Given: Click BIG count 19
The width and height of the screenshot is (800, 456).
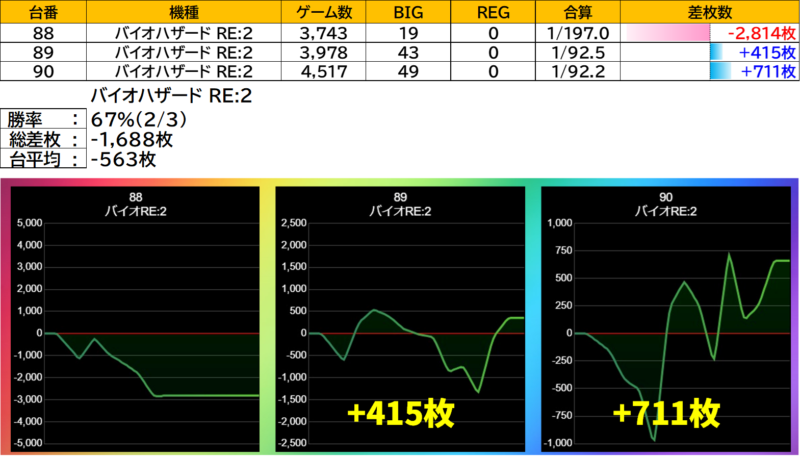Looking at the screenshot, I should point(408,33).
